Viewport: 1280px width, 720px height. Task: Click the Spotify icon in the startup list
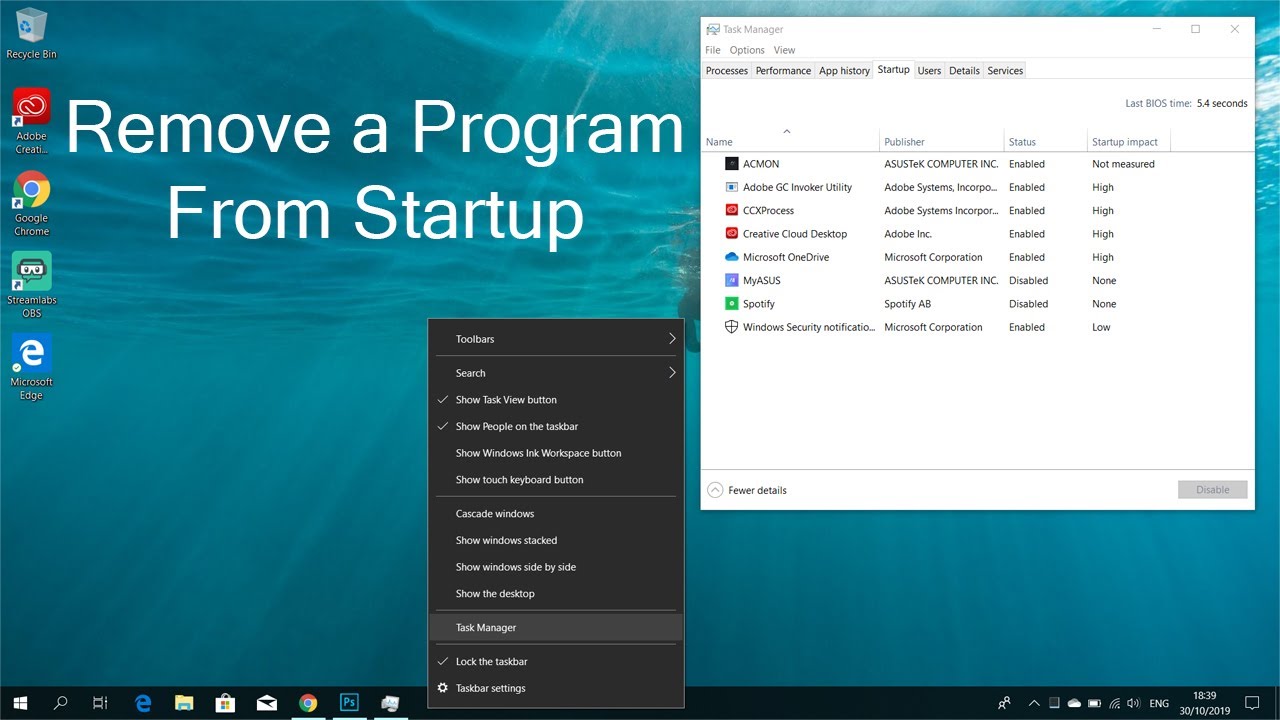(732, 304)
